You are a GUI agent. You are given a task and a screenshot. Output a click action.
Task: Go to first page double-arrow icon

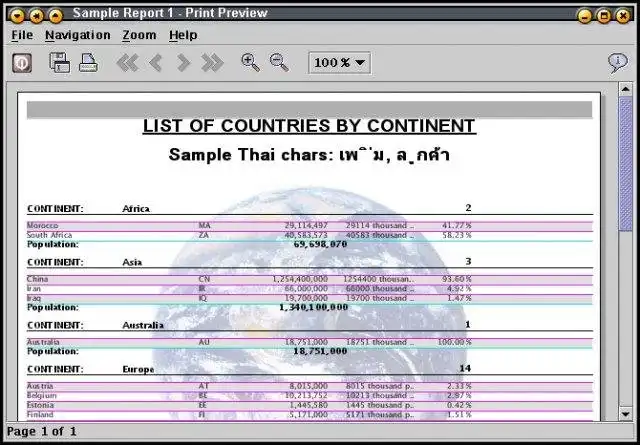(127, 63)
